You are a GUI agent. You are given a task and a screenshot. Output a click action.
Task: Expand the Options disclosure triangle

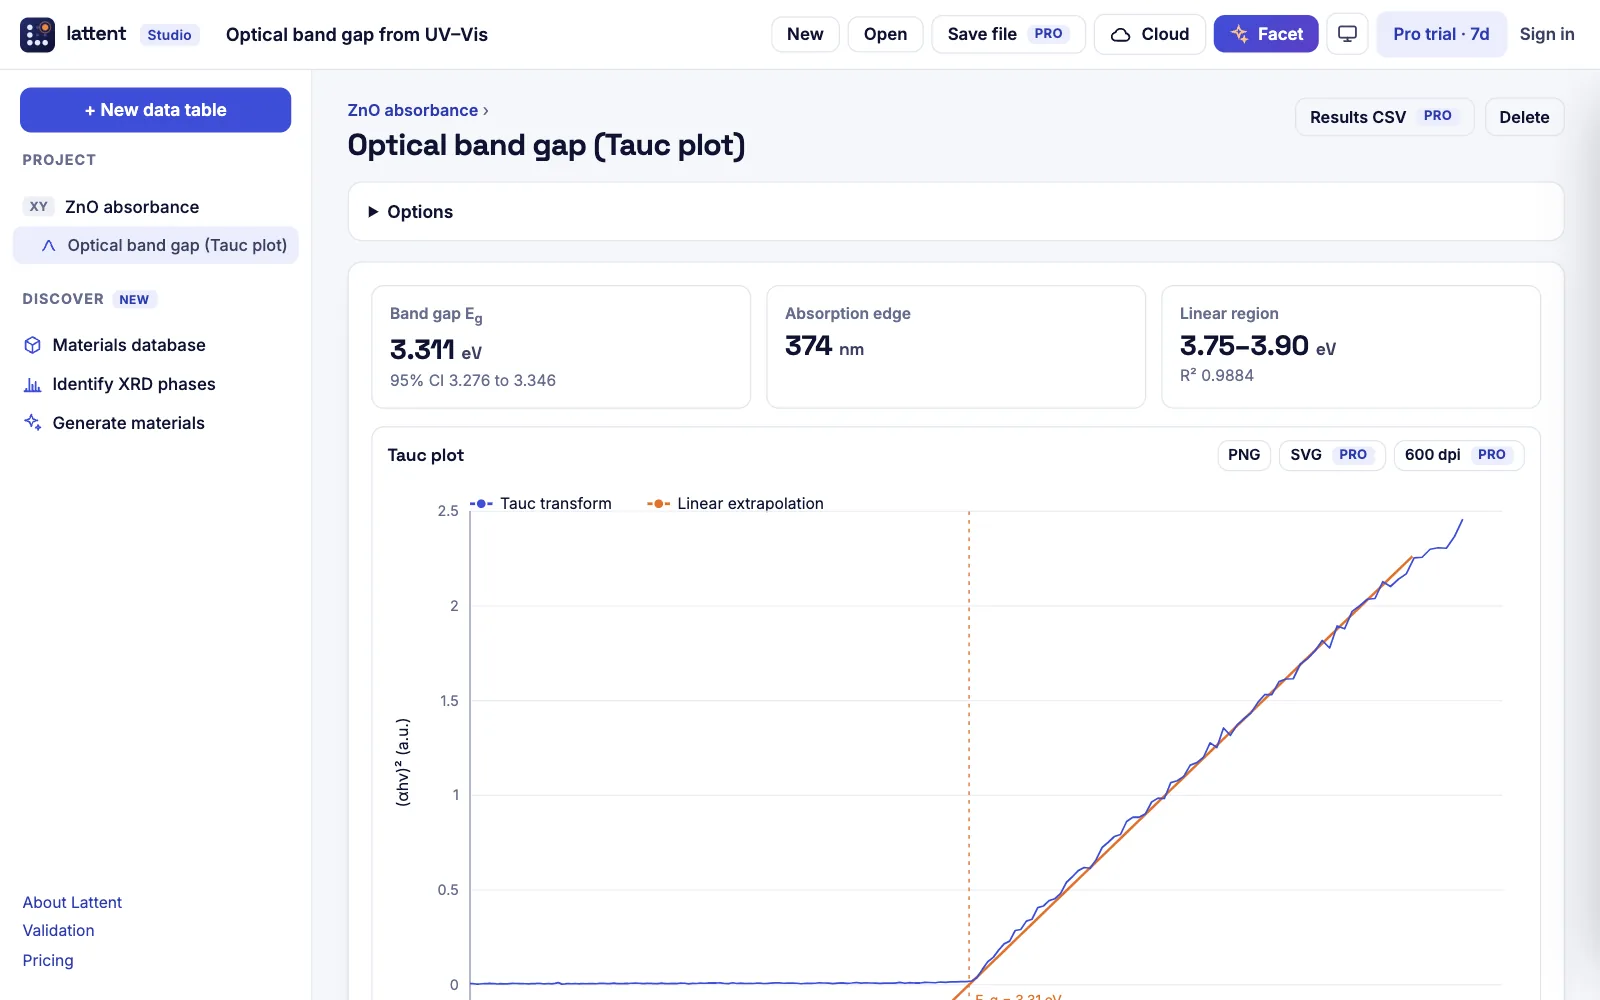click(373, 212)
